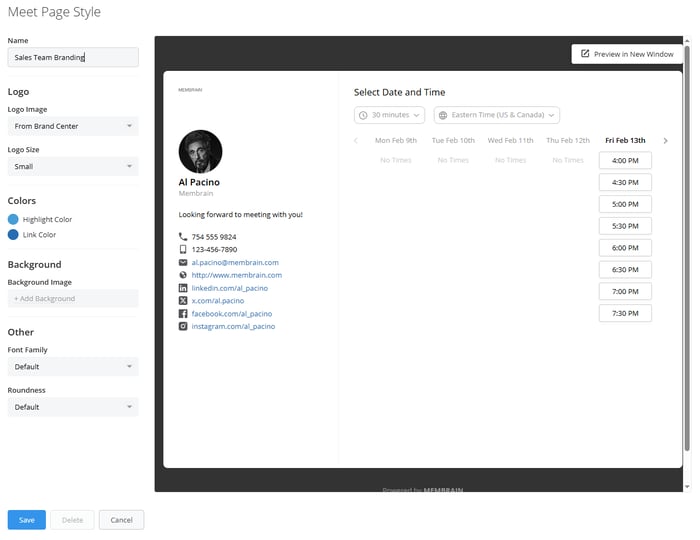
Task: Click the Instagram icon
Action: pyautogui.click(x=183, y=326)
